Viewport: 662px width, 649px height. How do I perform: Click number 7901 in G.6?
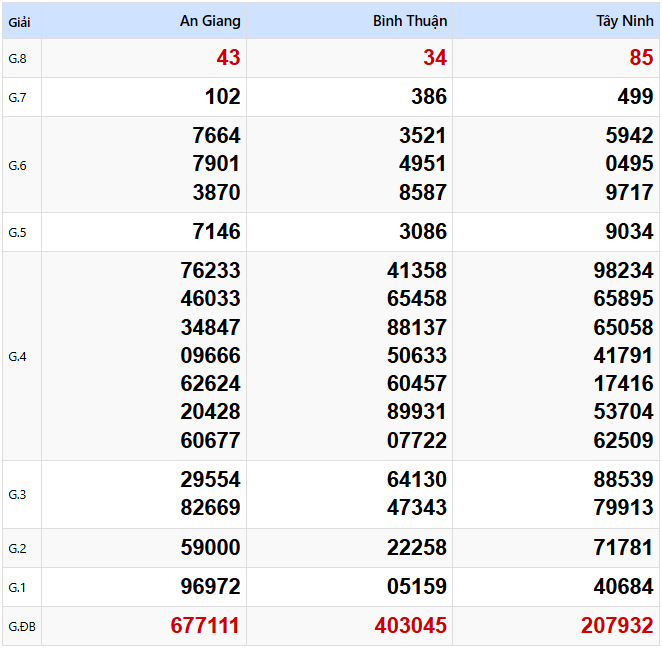(217, 163)
